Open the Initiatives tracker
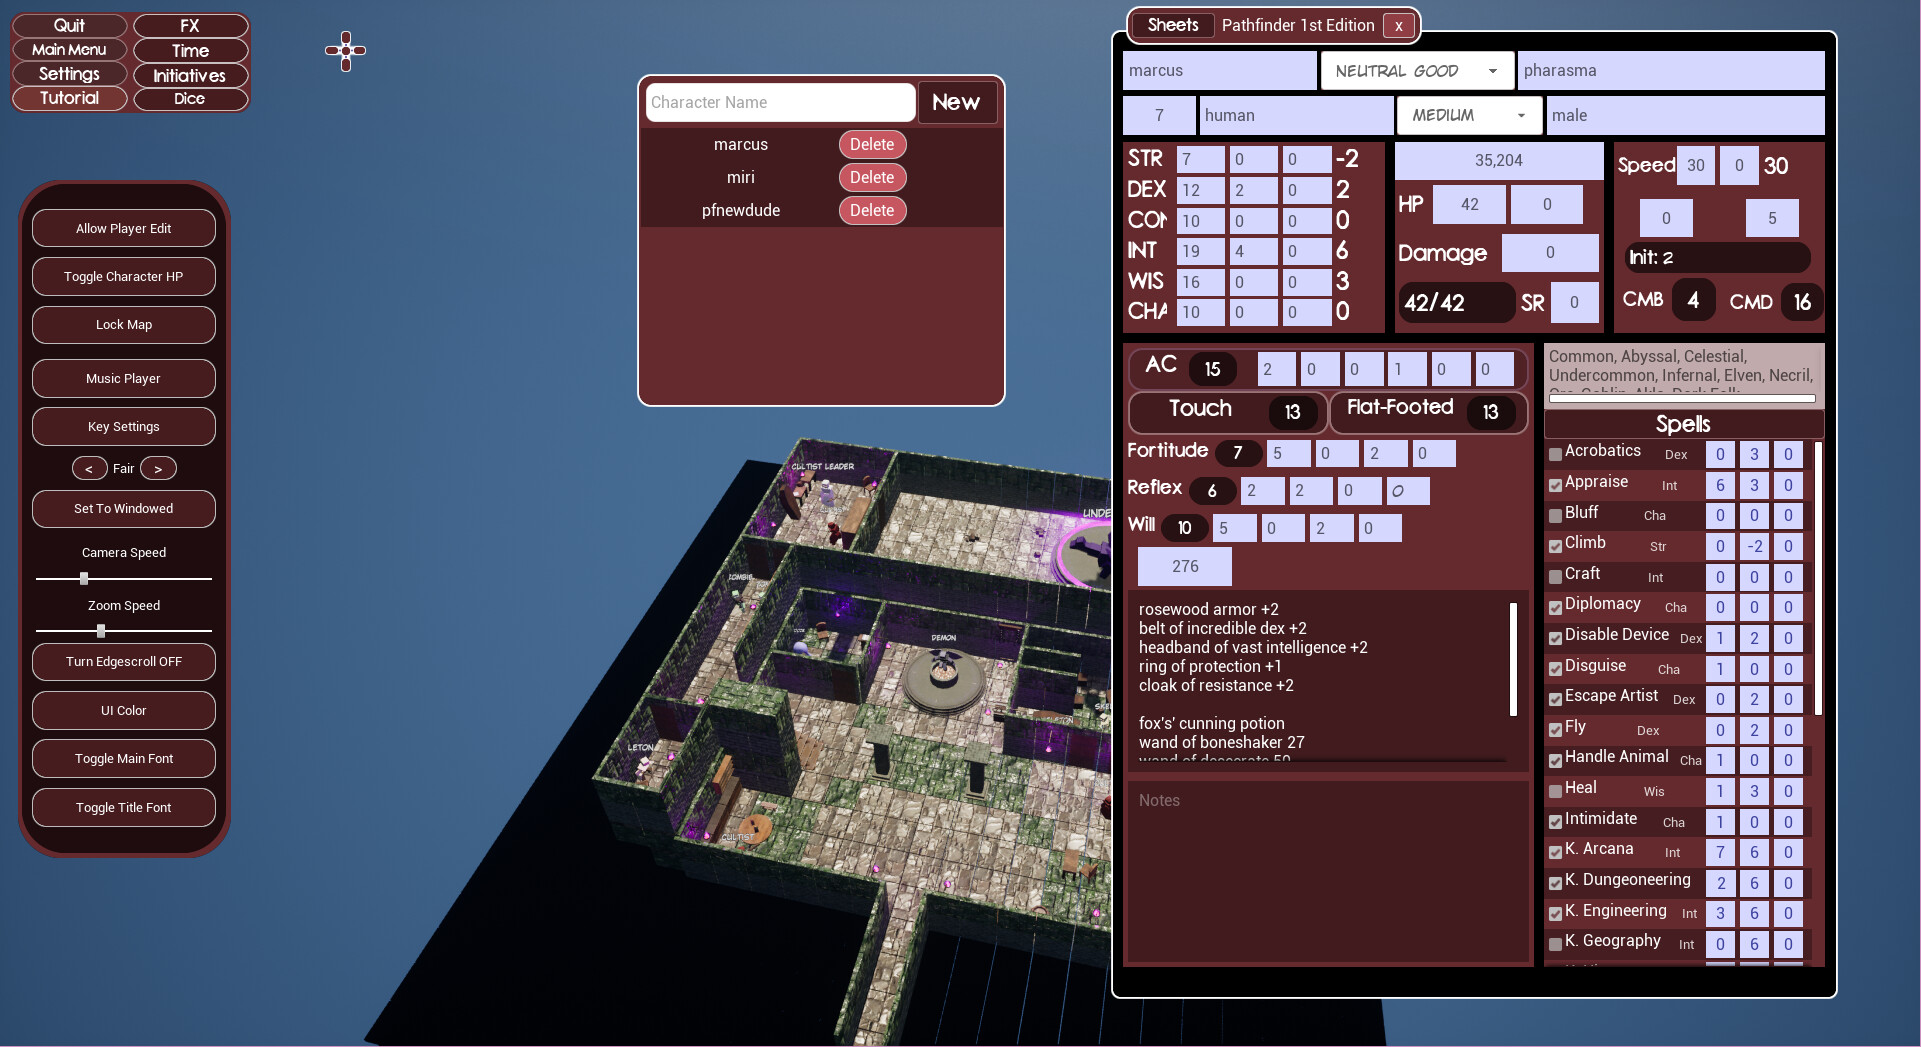Screen dimensions: 1921x1047 [189, 74]
